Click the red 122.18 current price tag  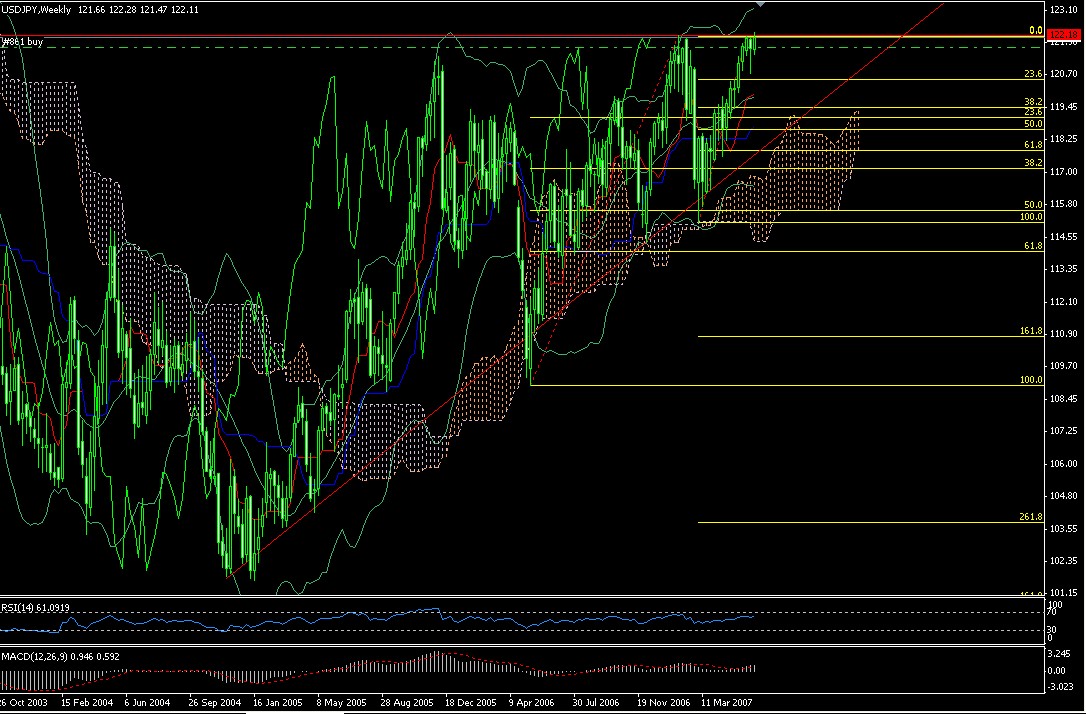point(1065,35)
